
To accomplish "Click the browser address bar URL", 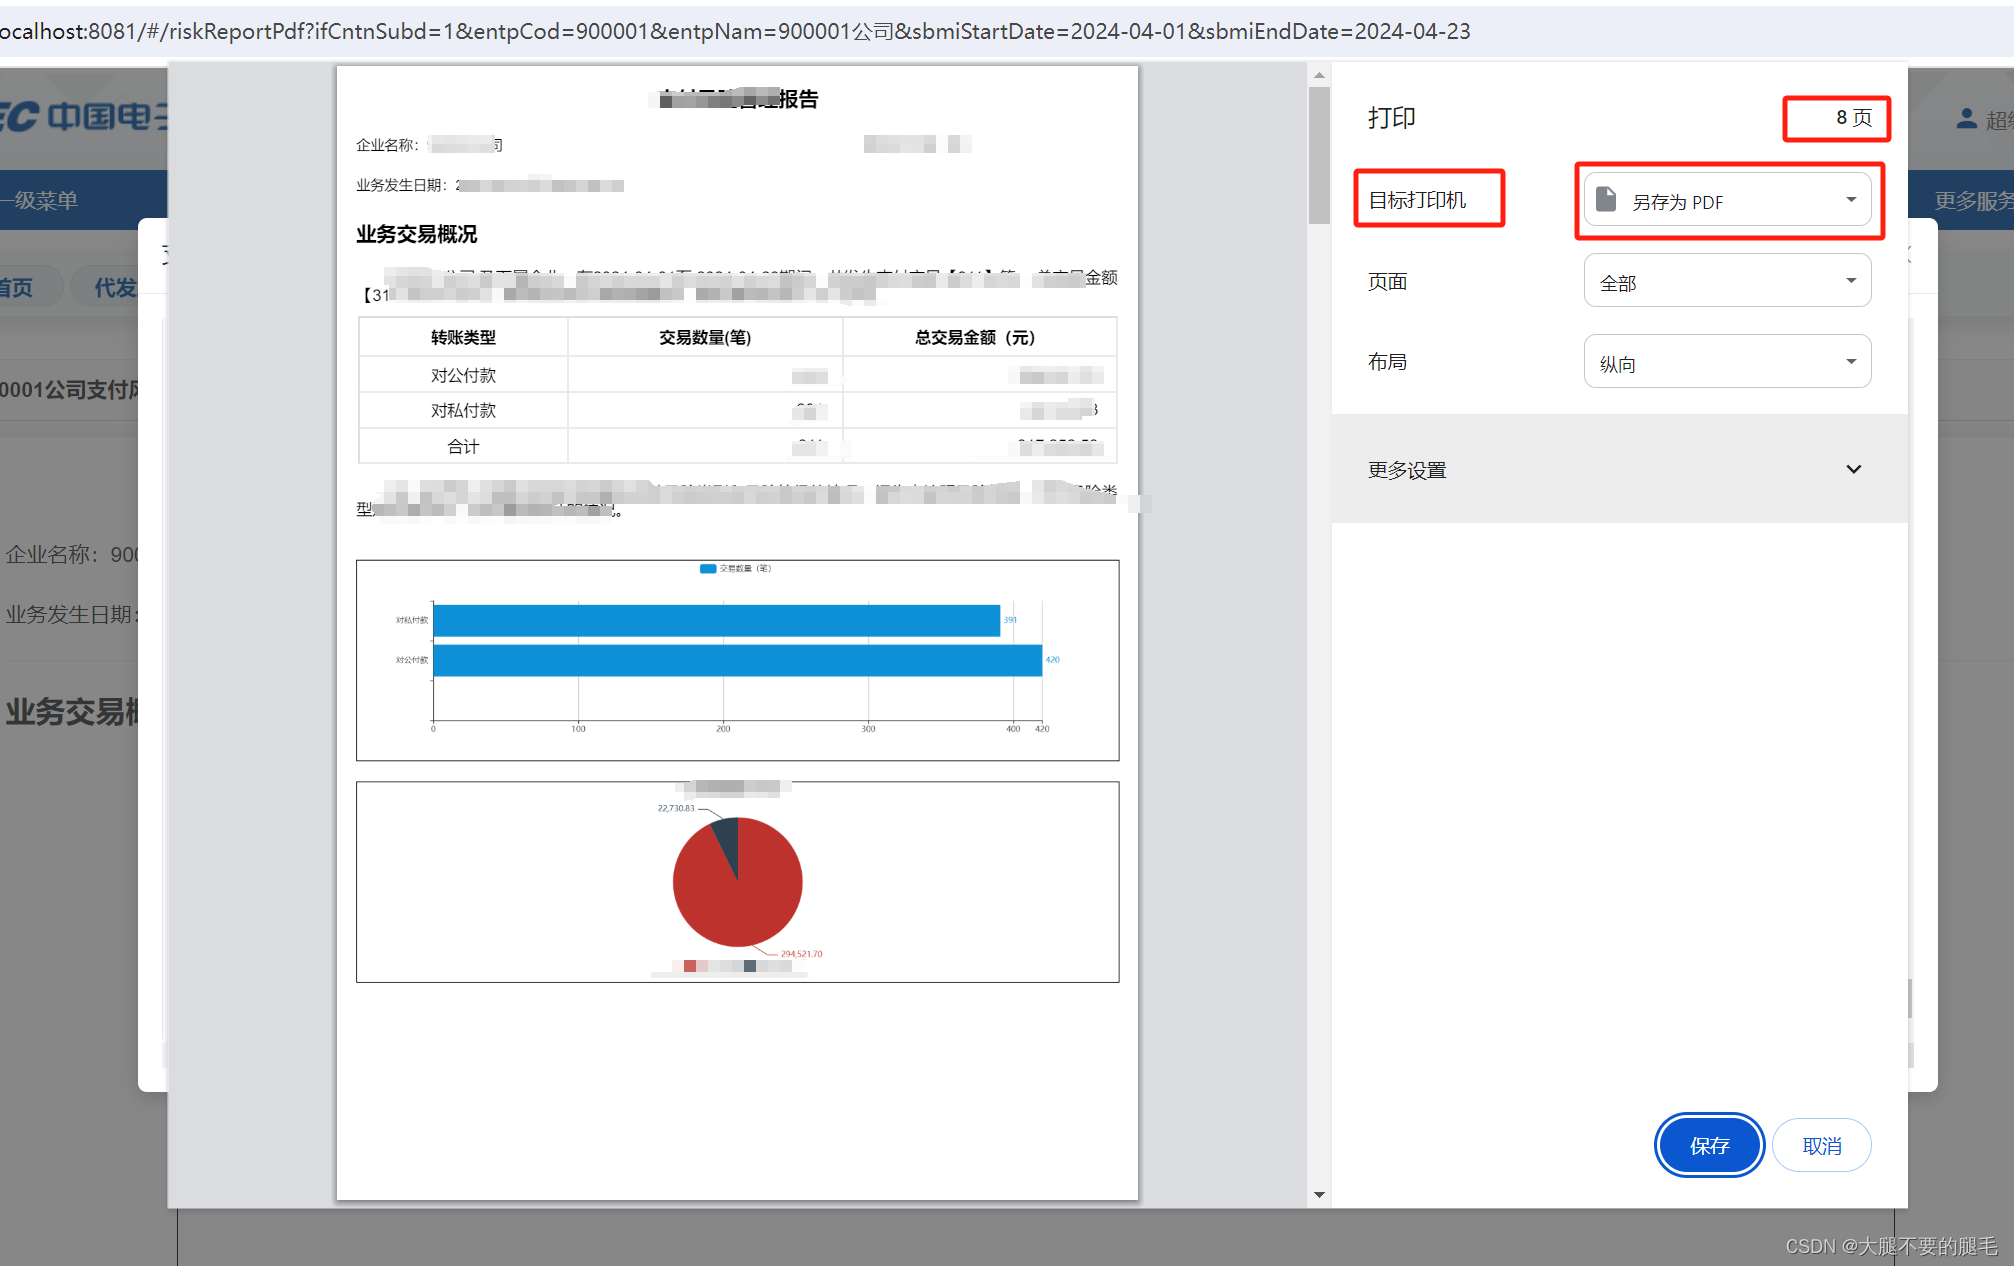I will pyautogui.click(x=735, y=31).
